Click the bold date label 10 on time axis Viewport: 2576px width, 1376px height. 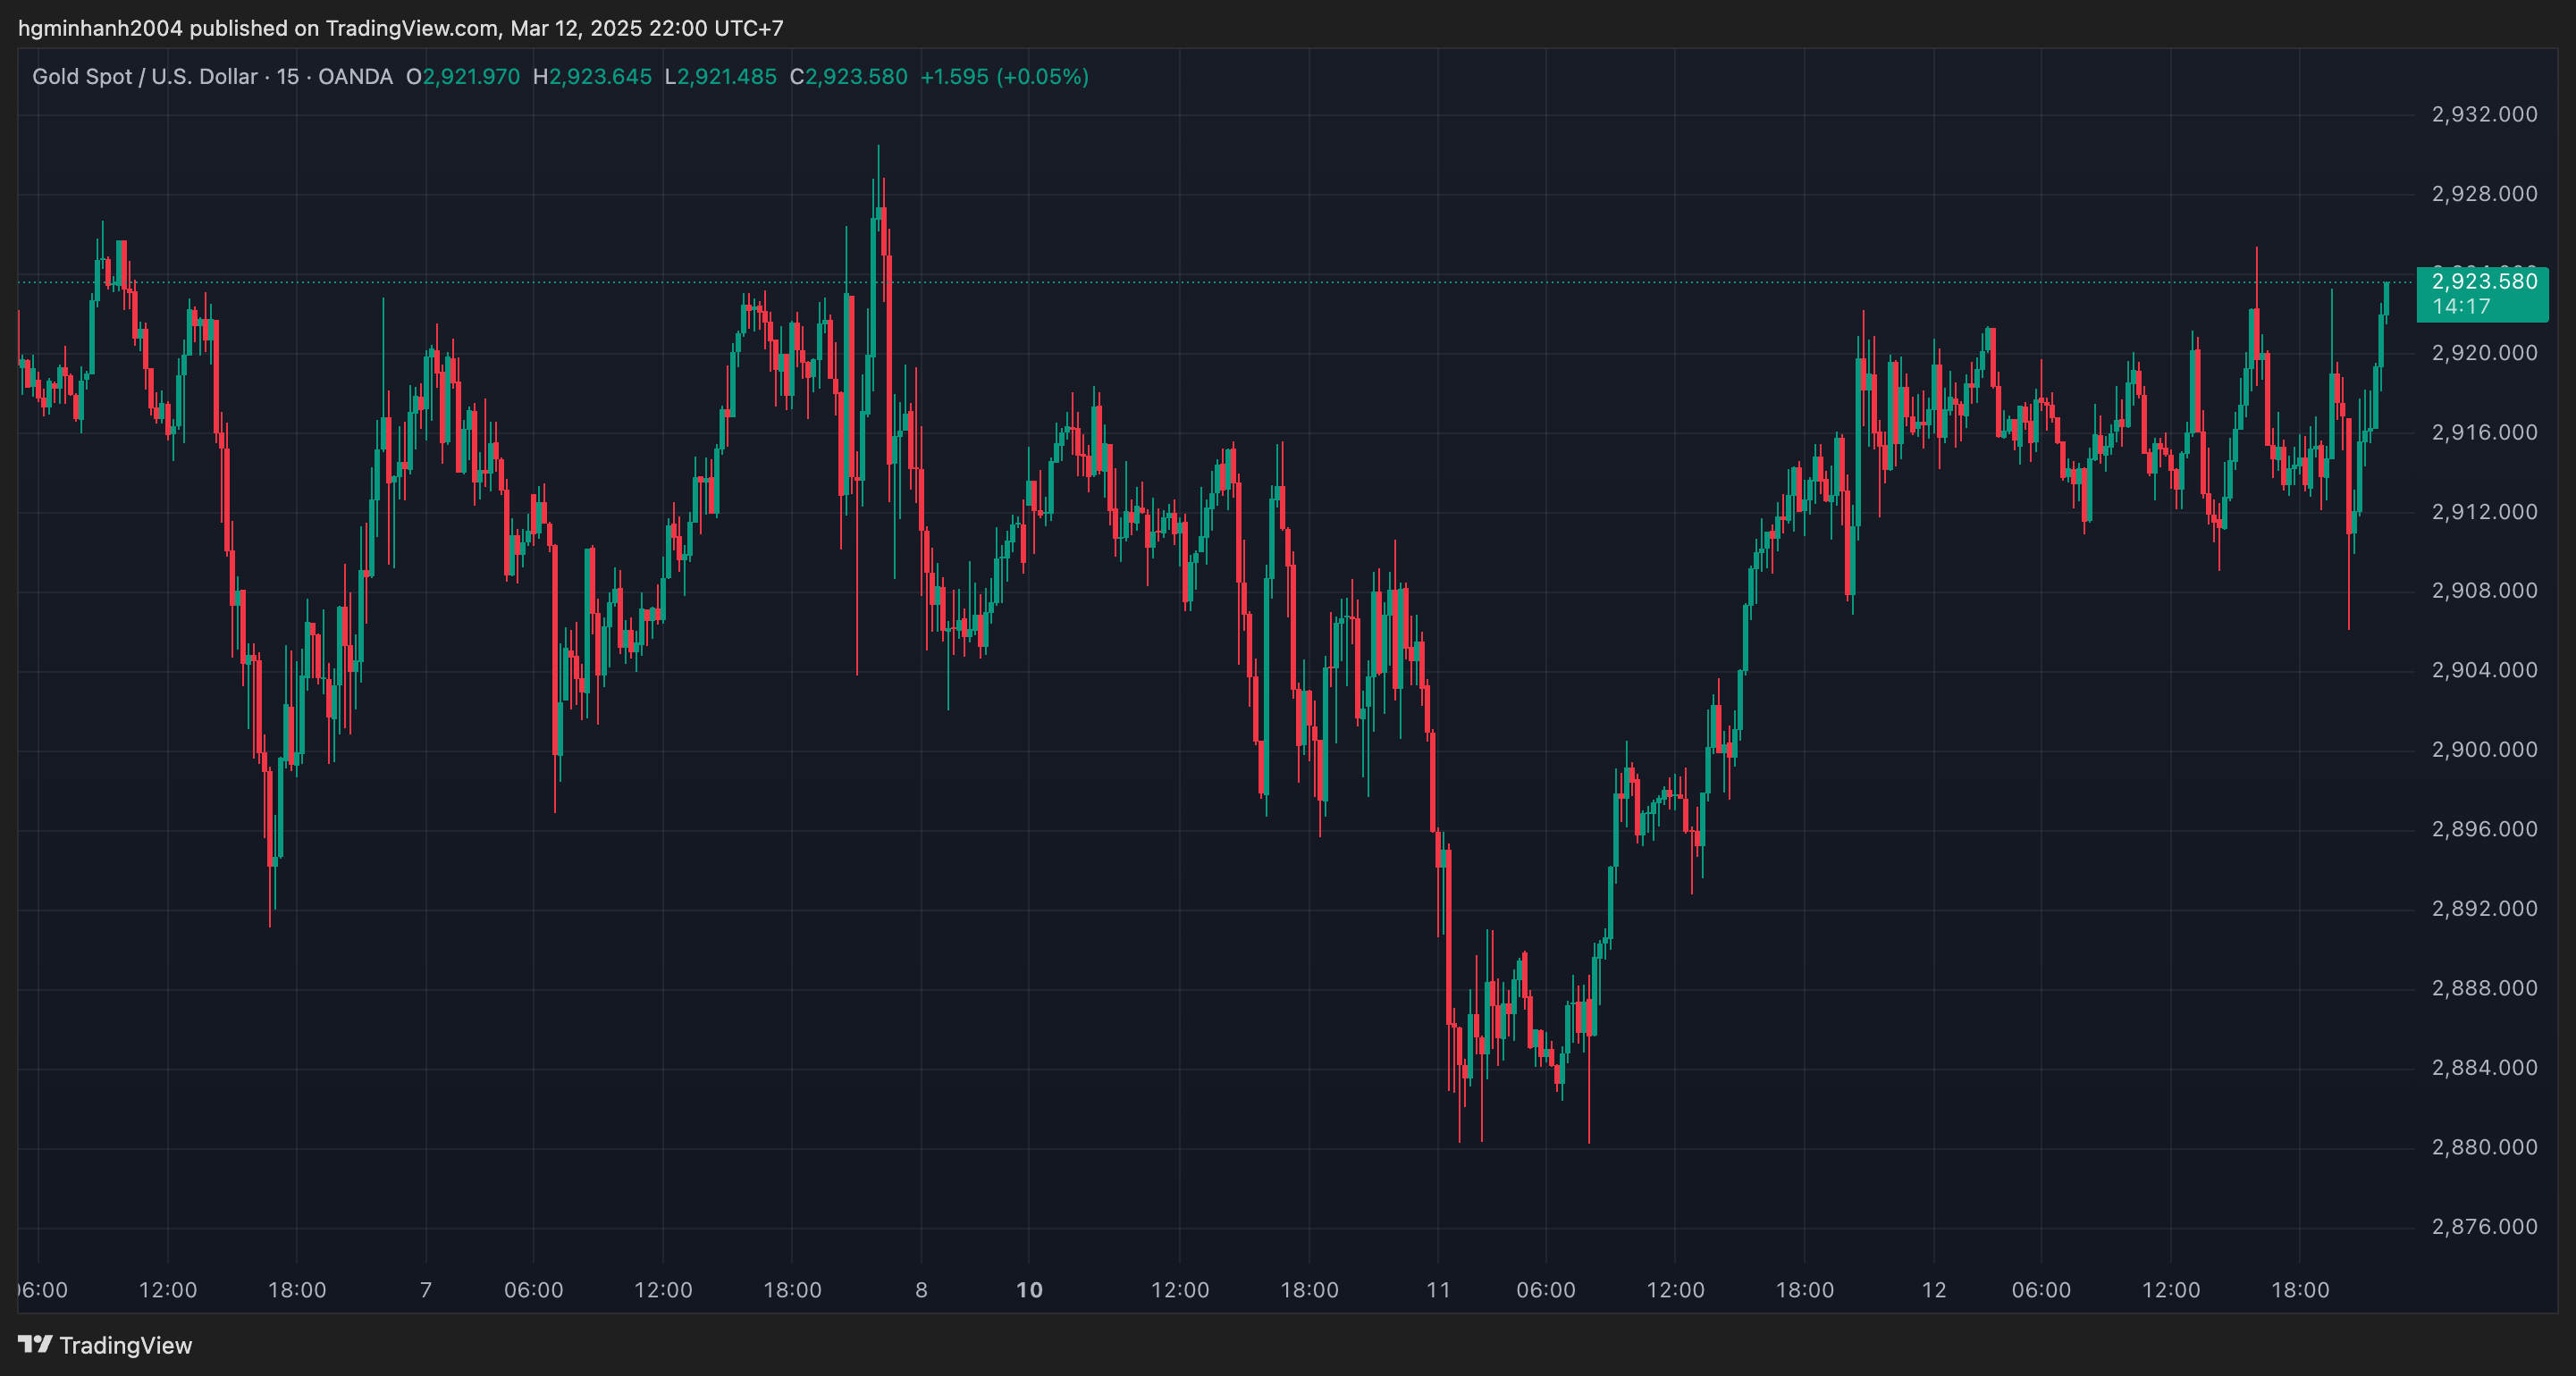pyautogui.click(x=1029, y=1290)
